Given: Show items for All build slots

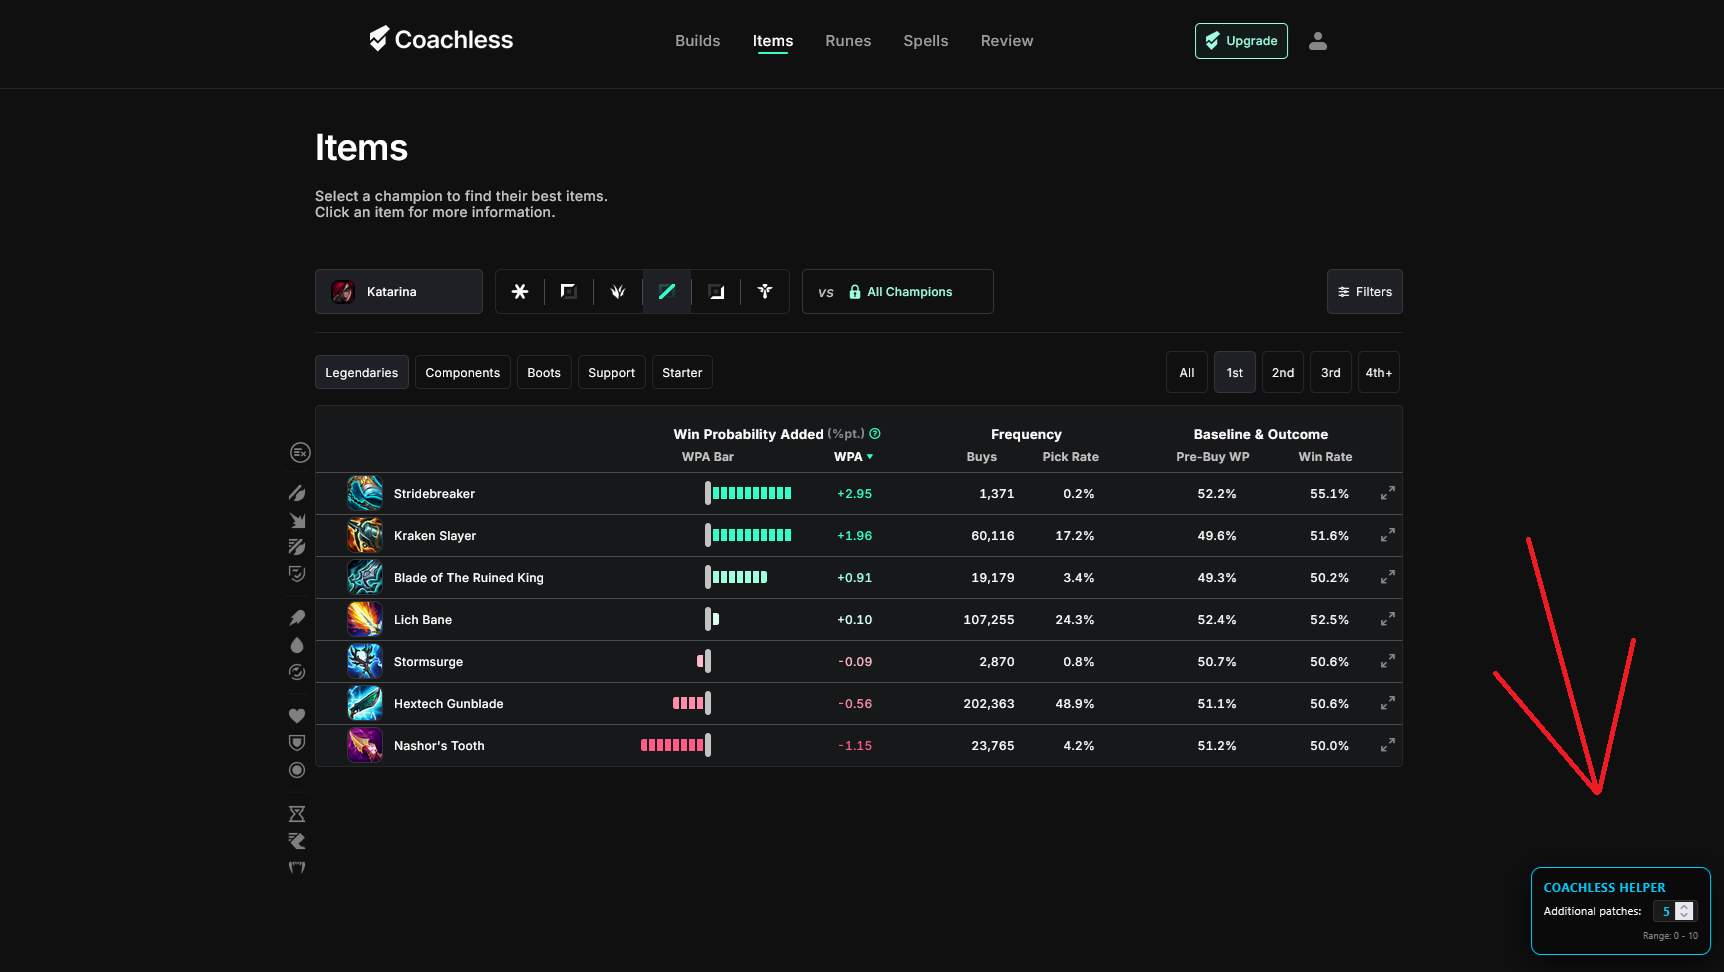Looking at the screenshot, I should 1187,373.
